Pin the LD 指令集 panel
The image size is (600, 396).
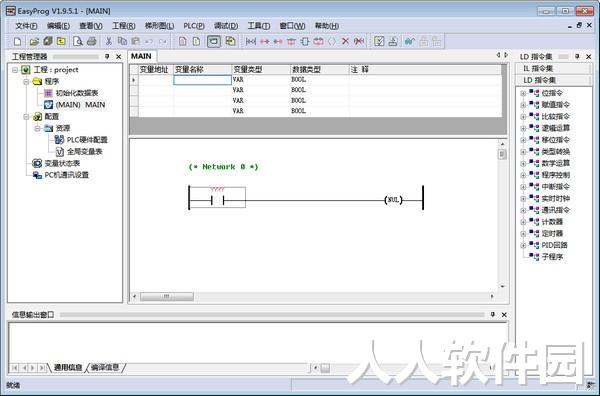coord(577,57)
